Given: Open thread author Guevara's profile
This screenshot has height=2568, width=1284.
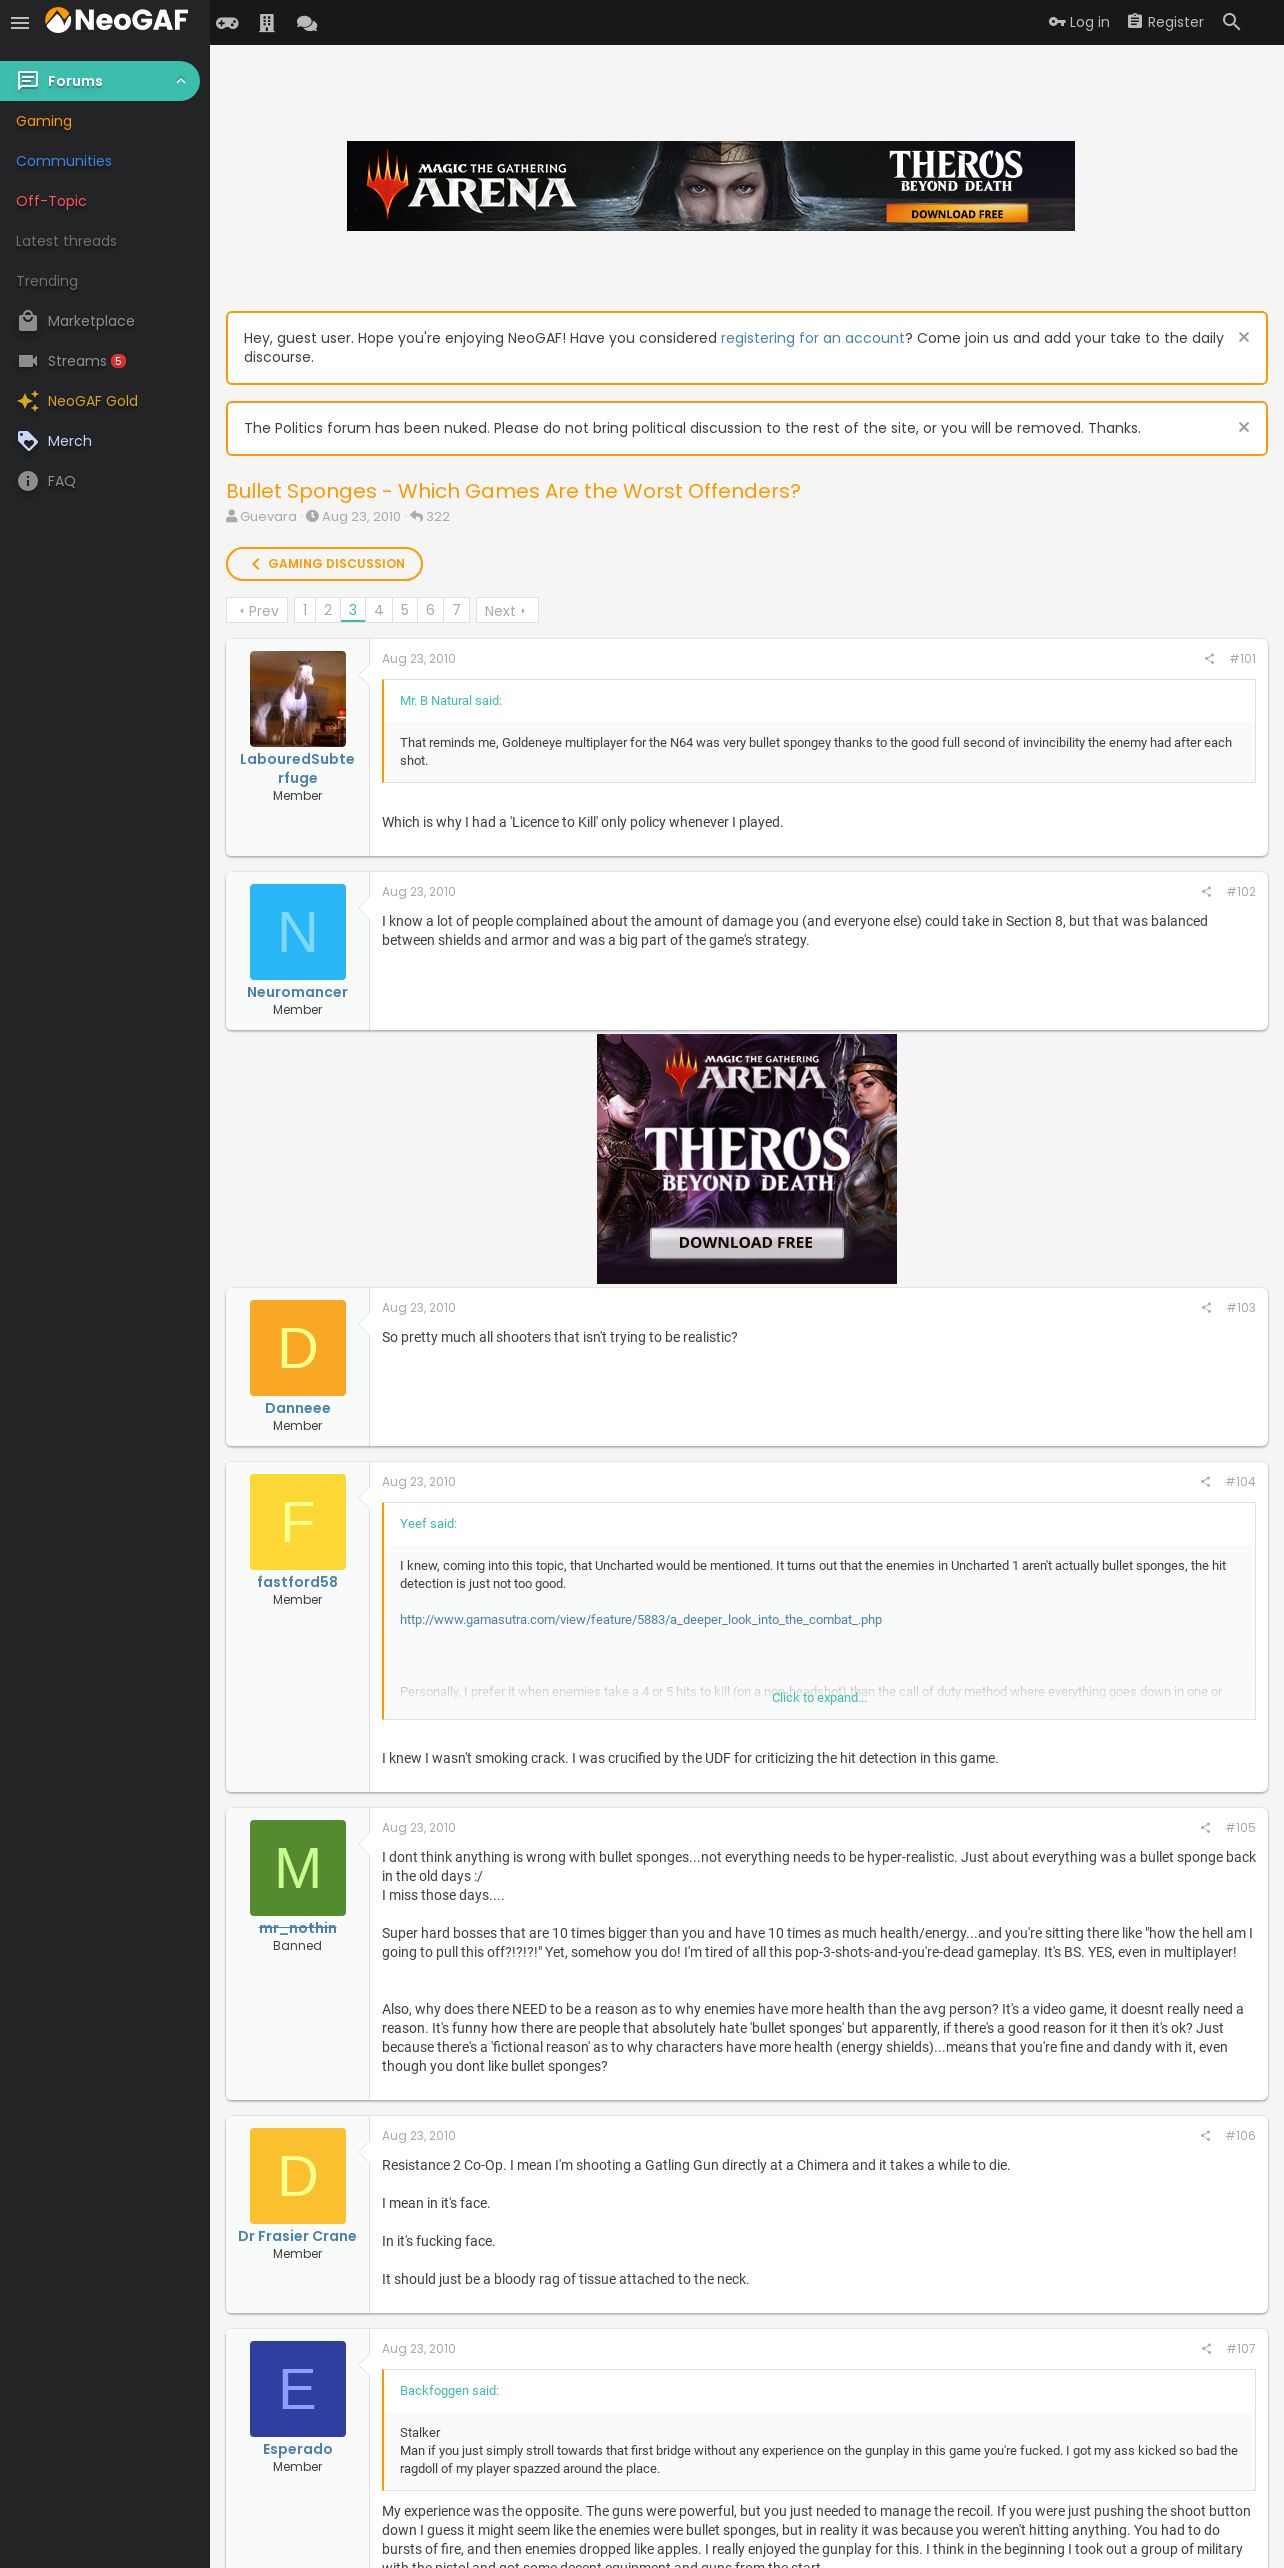Looking at the screenshot, I should [268, 517].
